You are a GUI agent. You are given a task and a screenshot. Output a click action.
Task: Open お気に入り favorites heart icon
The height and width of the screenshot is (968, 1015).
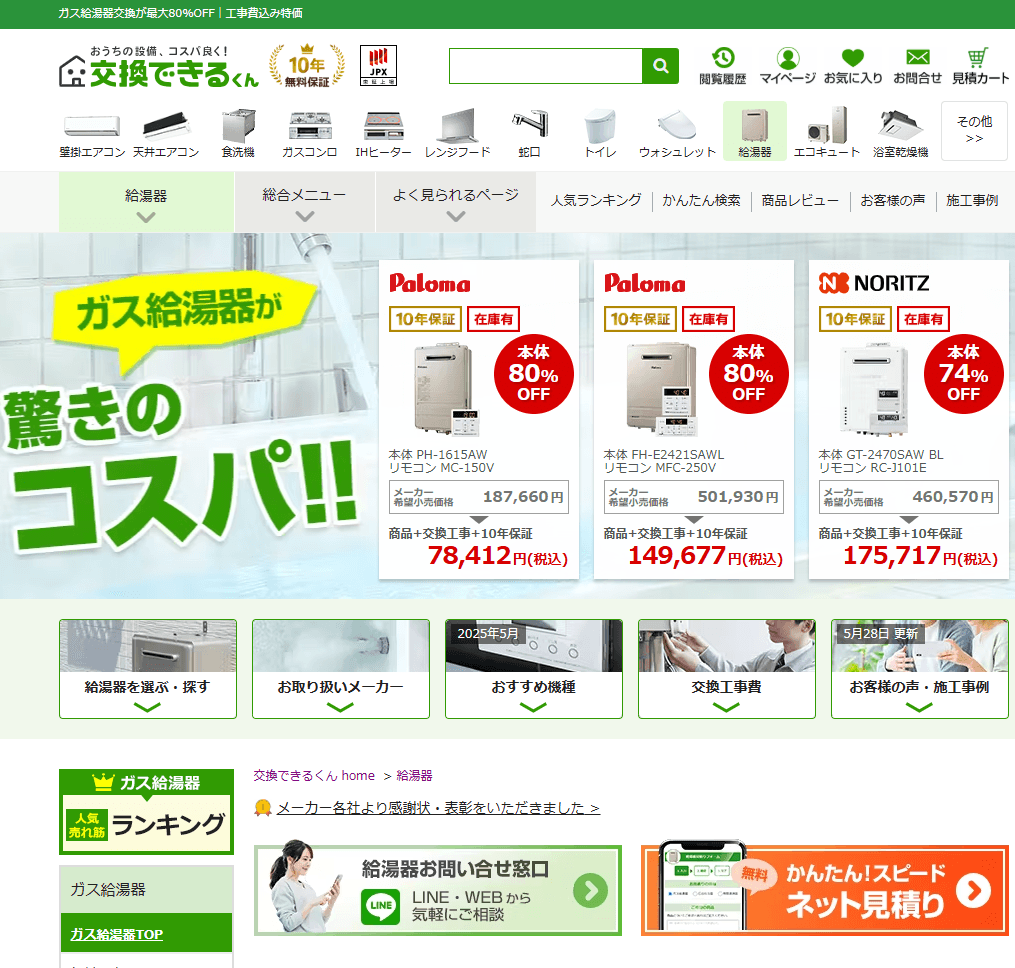tap(853, 66)
